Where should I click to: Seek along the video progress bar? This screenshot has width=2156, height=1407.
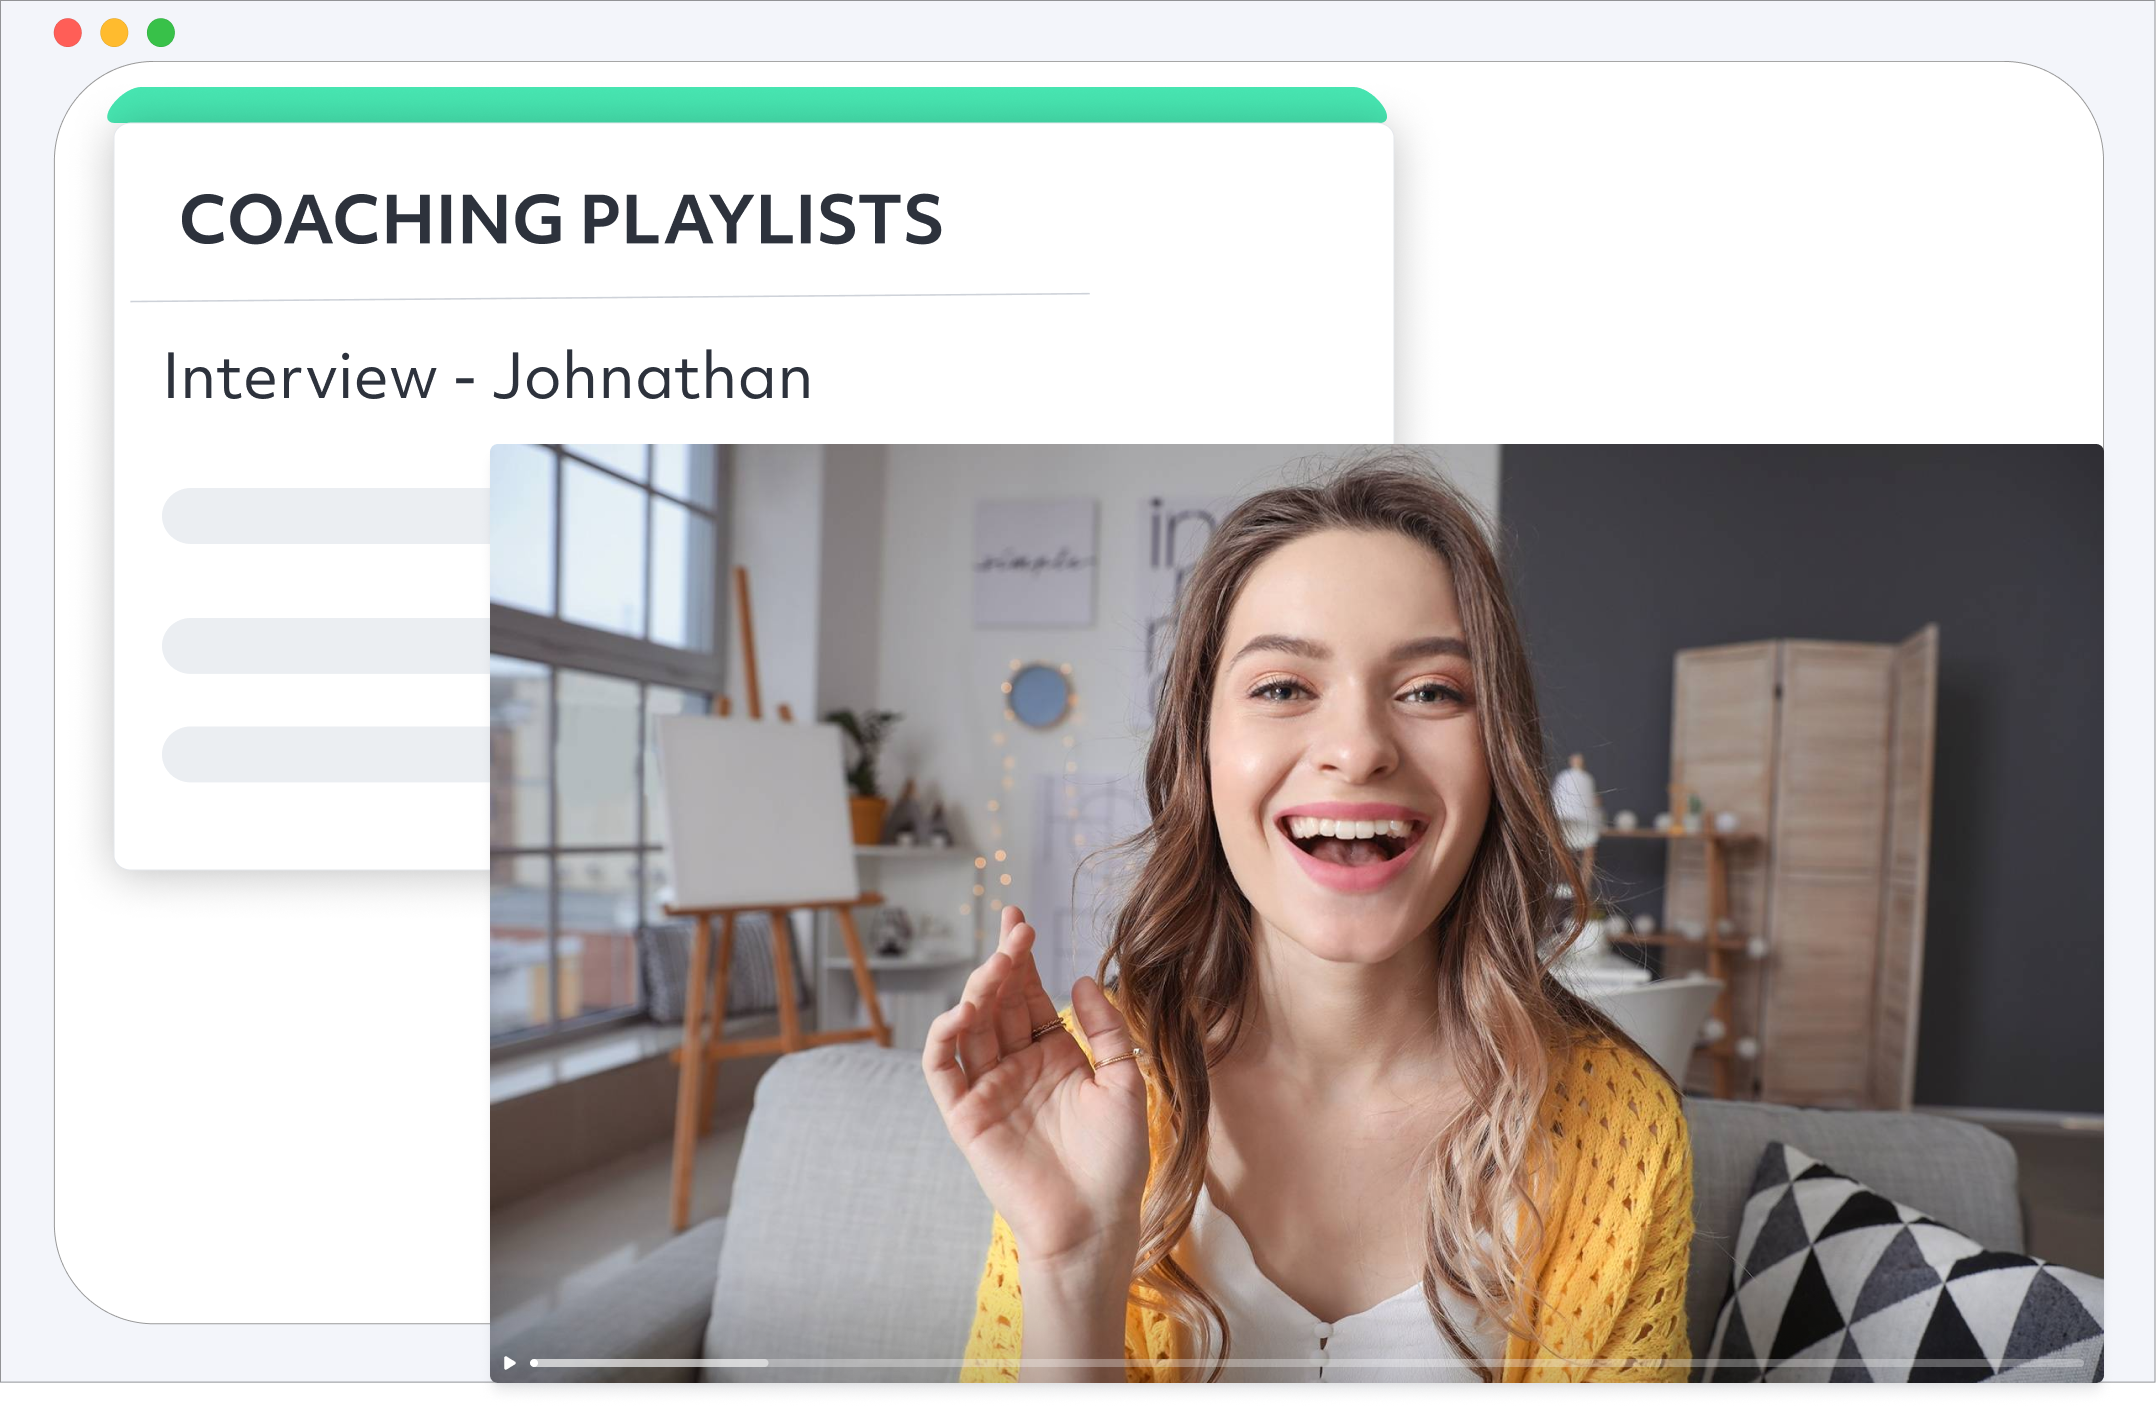tap(1307, 1362)
